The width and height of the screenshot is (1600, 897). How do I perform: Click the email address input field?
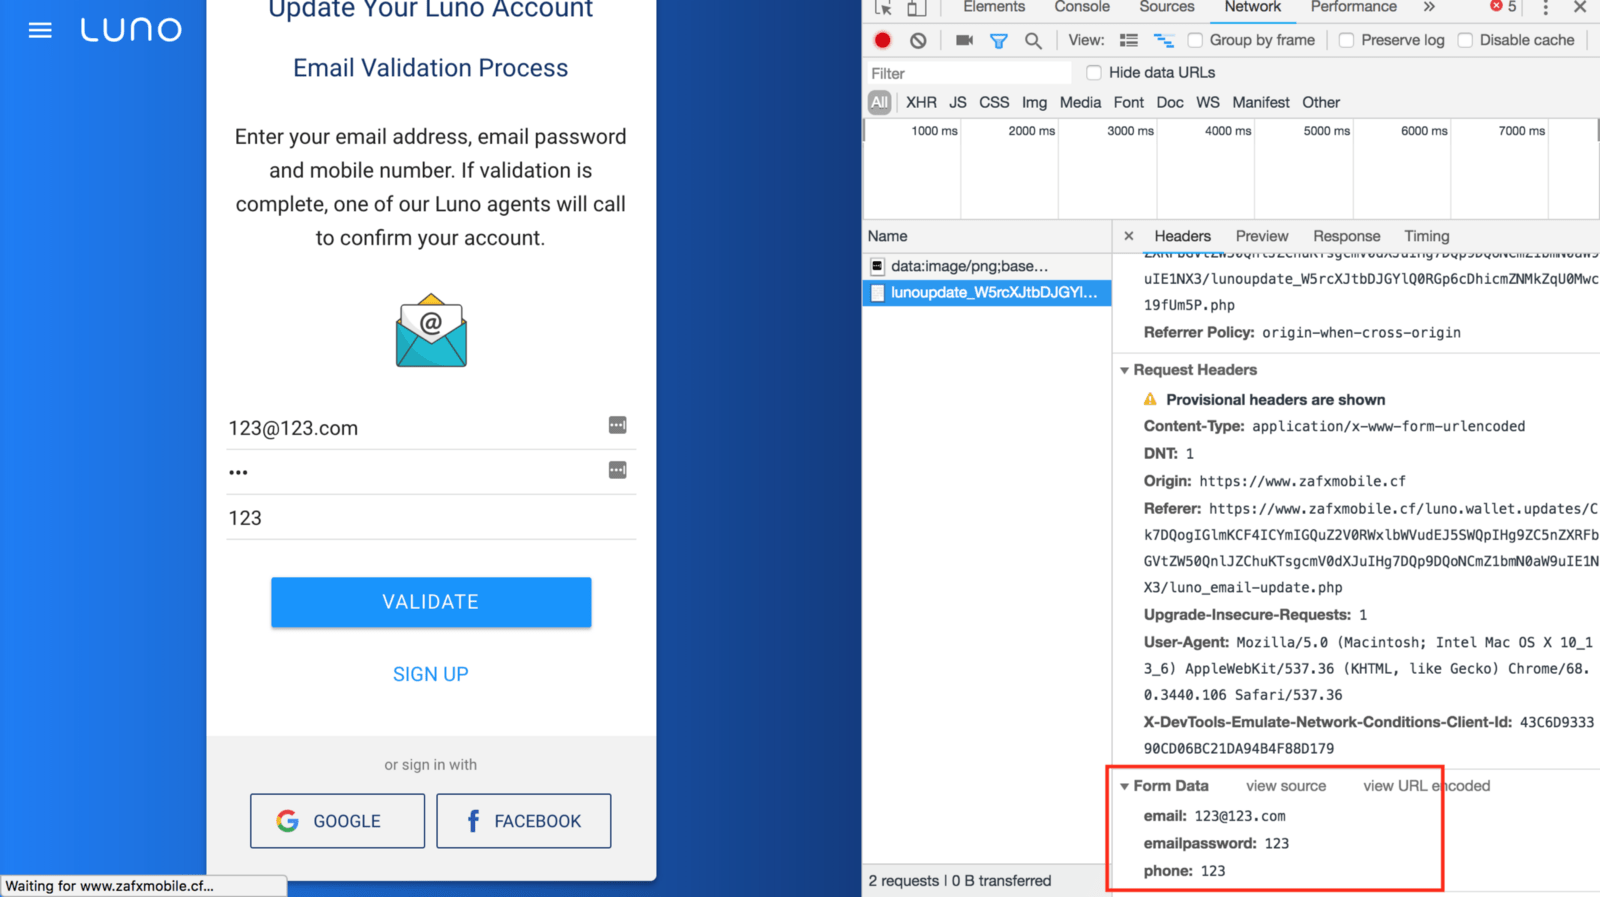pos(431,428)
